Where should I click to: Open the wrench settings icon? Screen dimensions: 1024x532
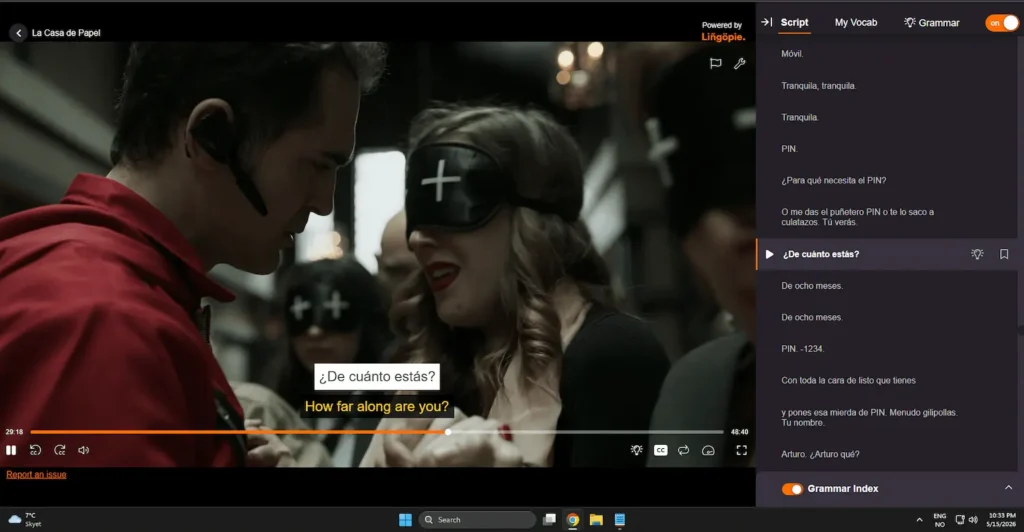click(739, 63)
